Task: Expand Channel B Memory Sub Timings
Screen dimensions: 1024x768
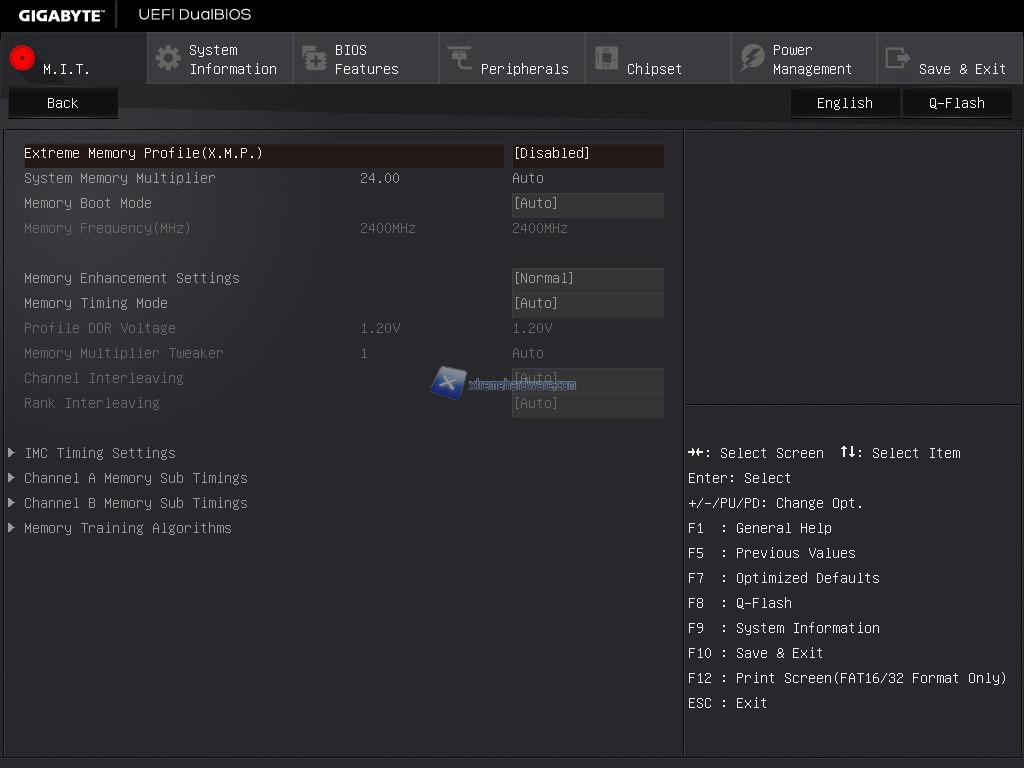Action: point(135,503)
